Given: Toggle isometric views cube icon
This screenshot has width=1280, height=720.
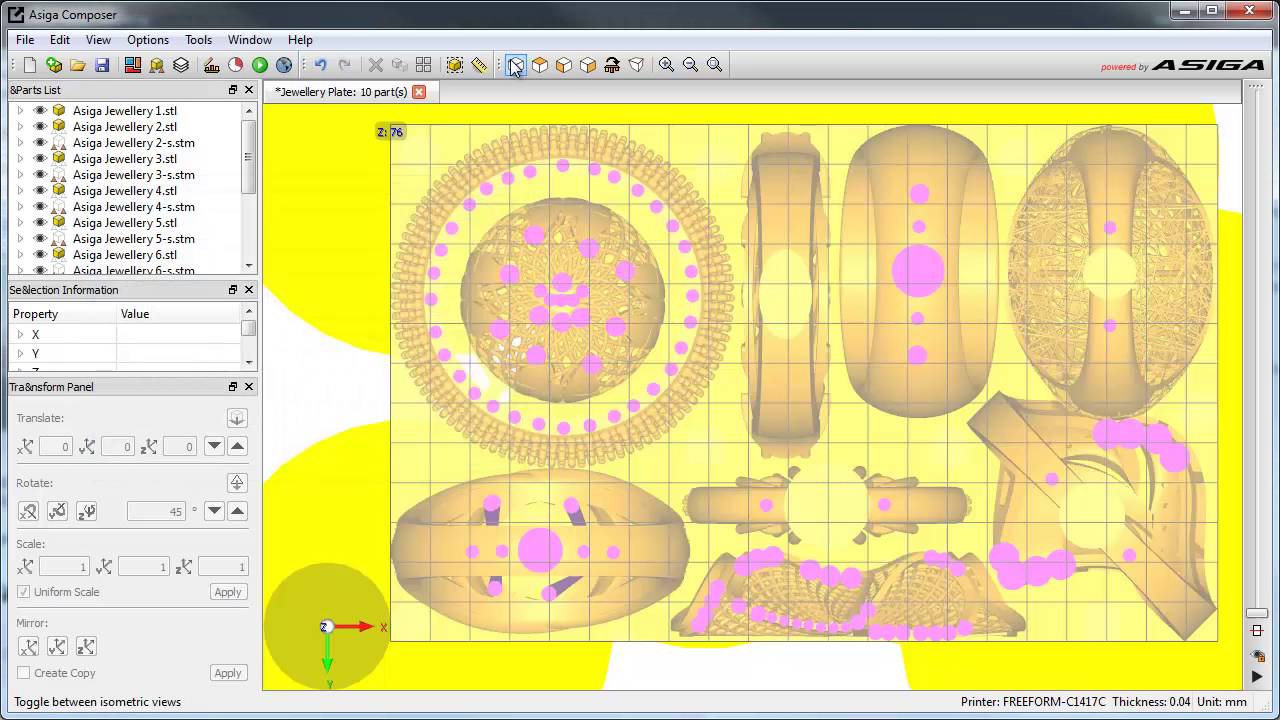Looking at the screenshot, I should tap(515, 65).
